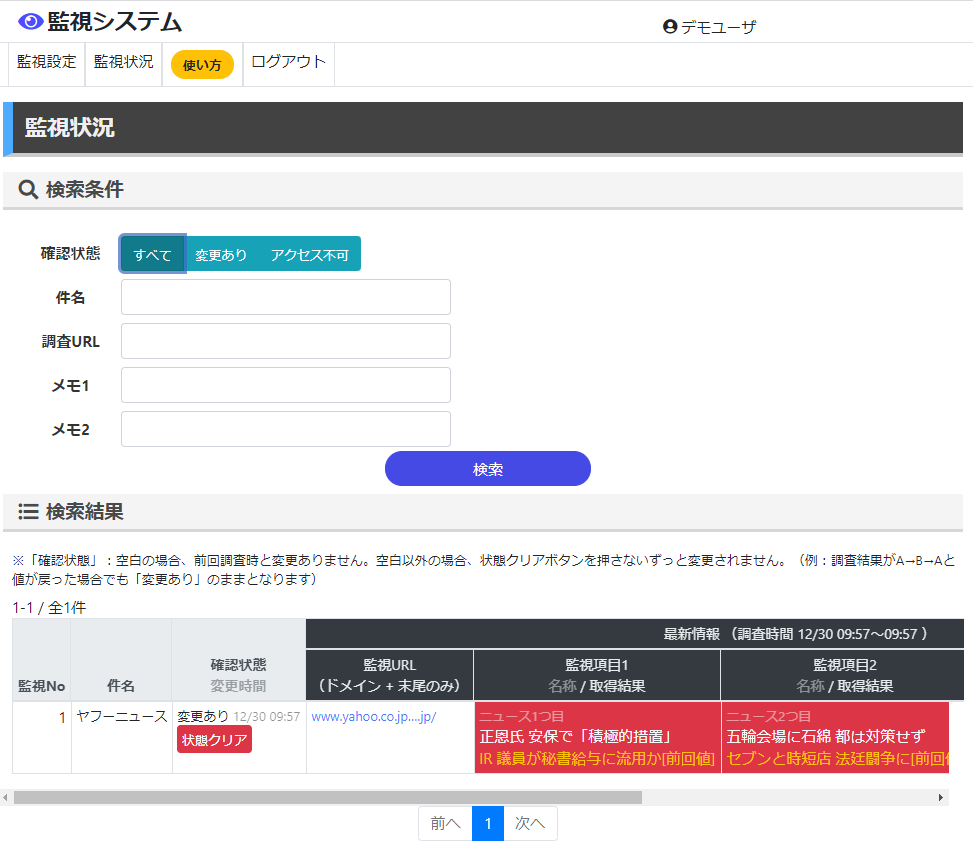The height and width of the screenshot is (853, 973).
Task: Click the 確認状態 変更時間 column header
Action: click(x=238, y=659)
